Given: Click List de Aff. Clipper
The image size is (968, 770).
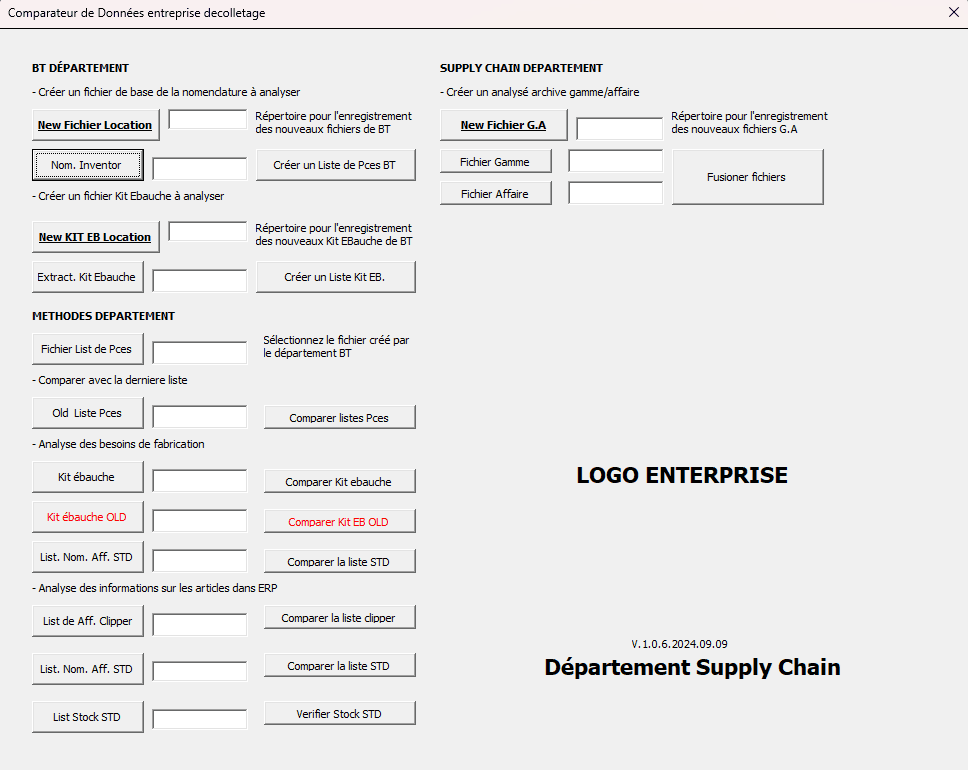Looking at the screenshot, I should (87, 621).
